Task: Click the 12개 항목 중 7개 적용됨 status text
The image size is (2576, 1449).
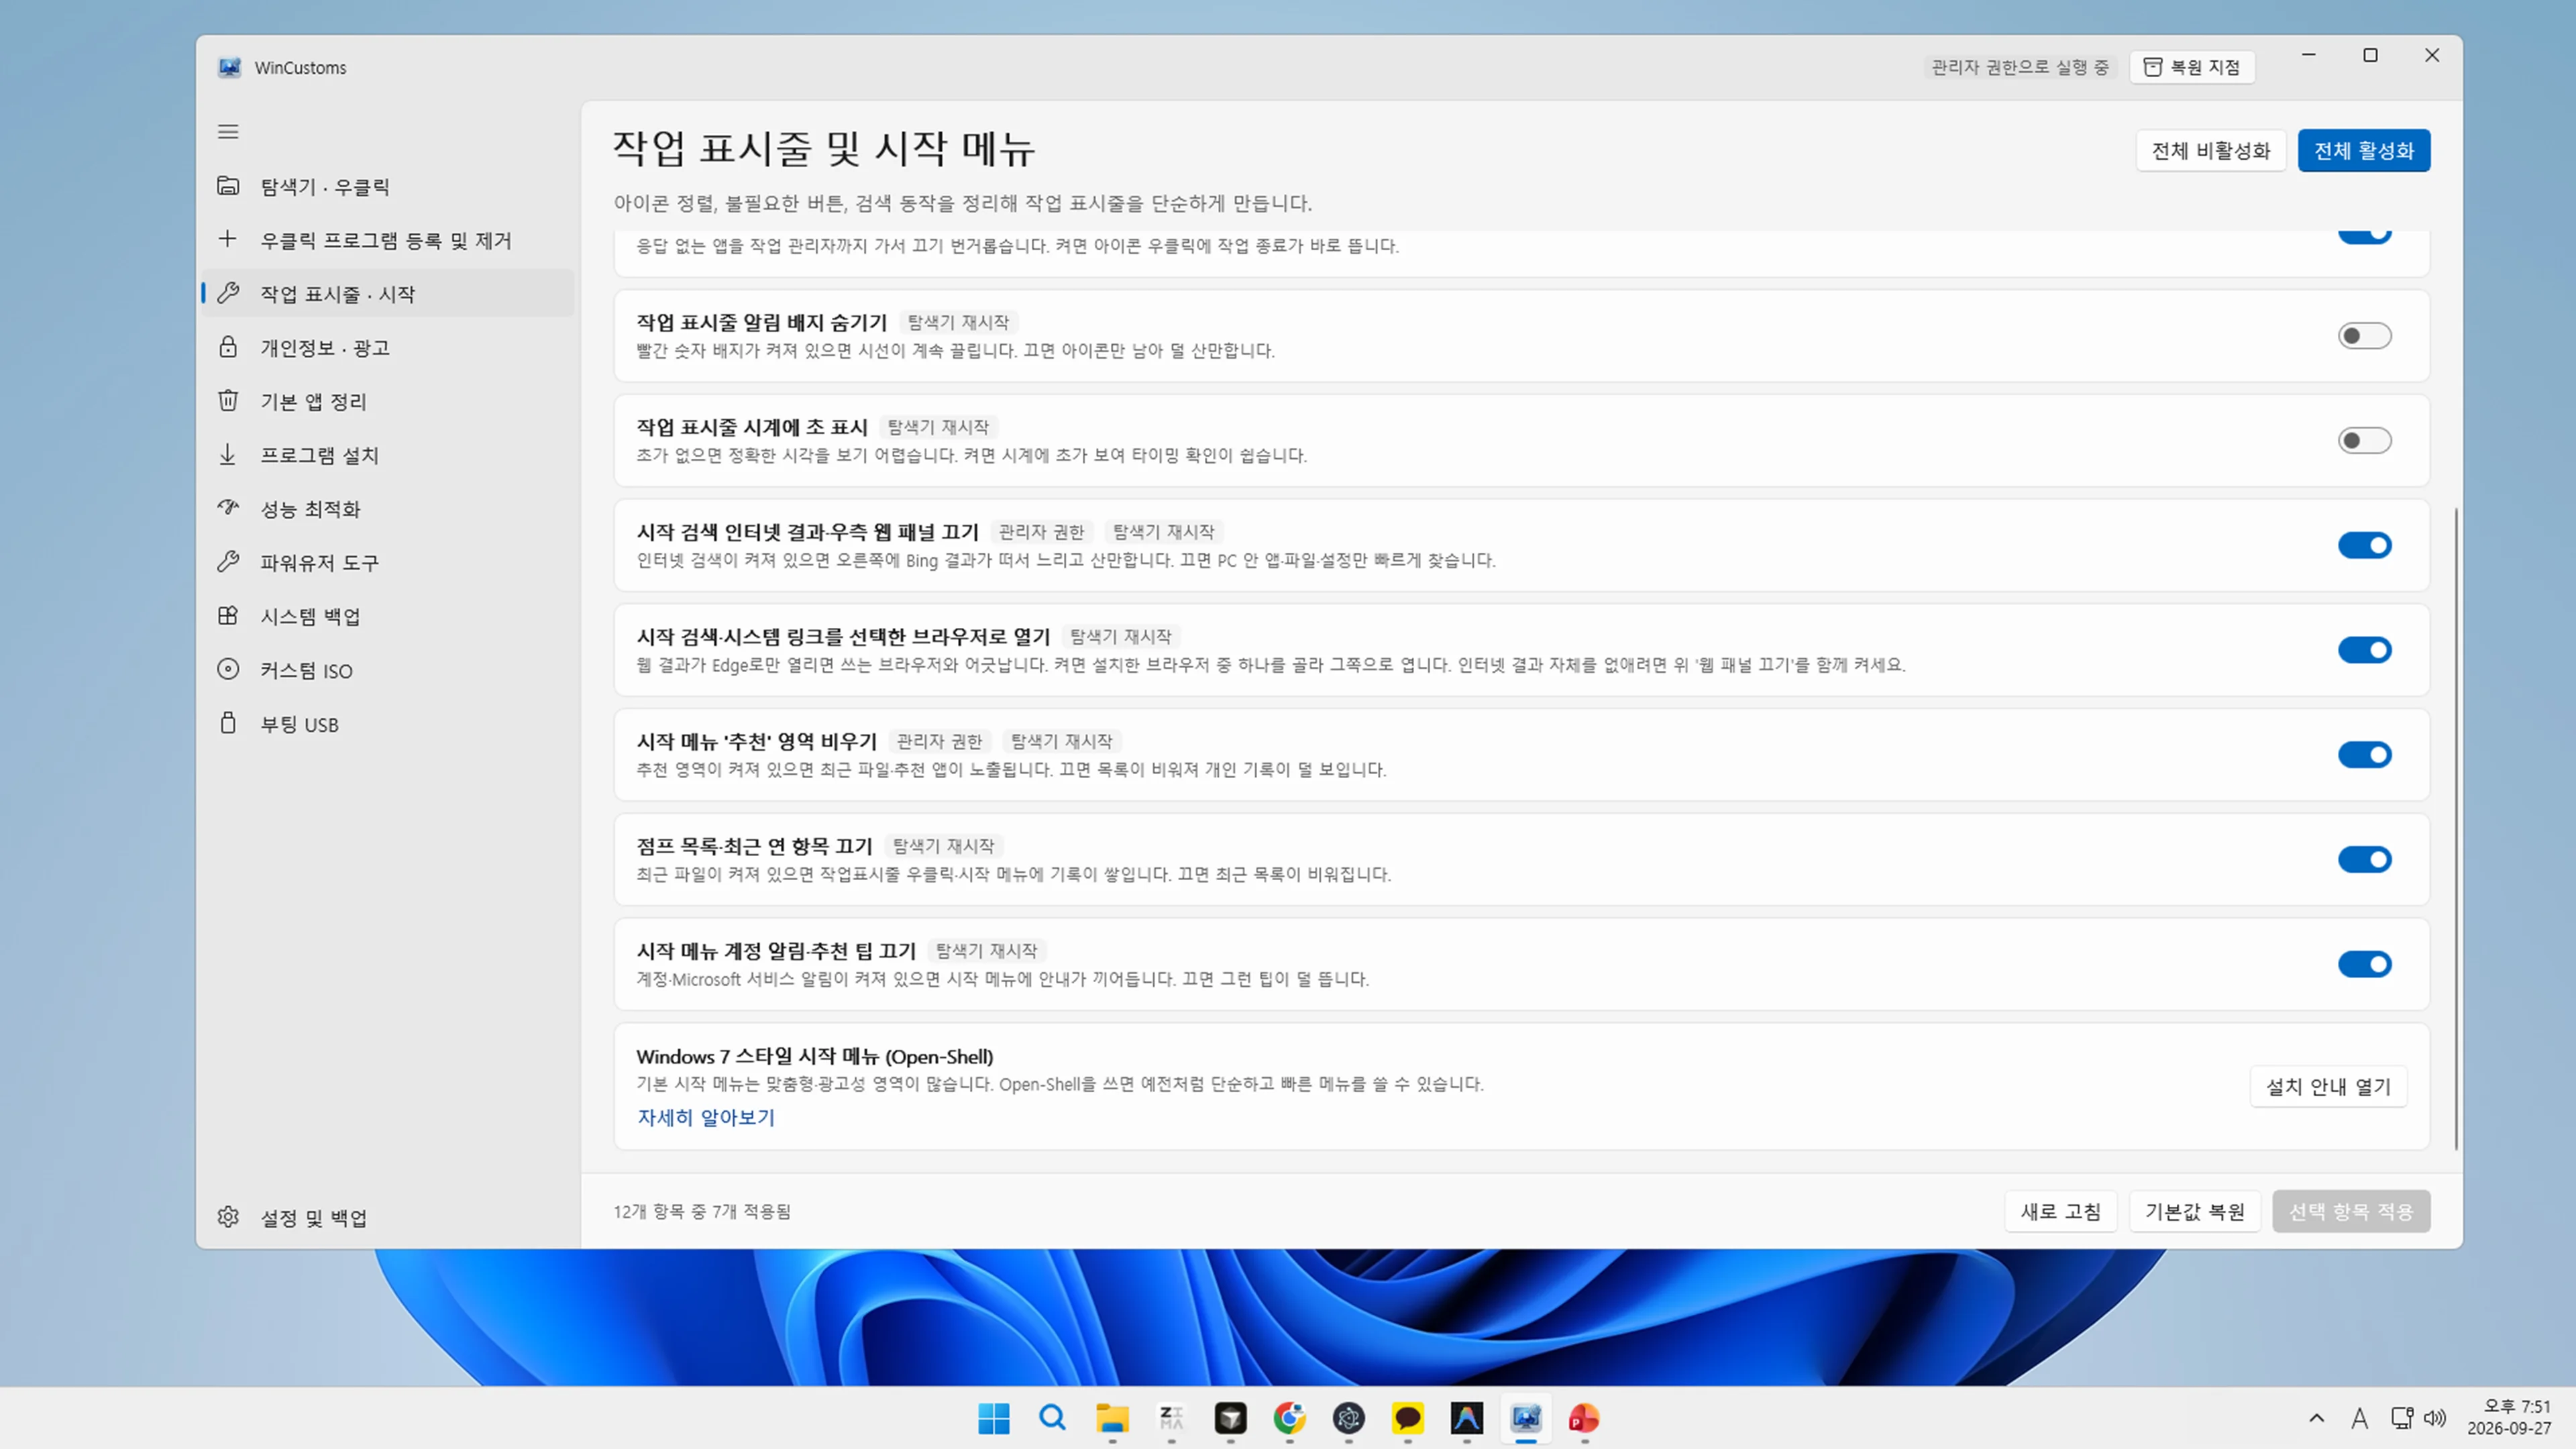Action: coord(702,1211)
